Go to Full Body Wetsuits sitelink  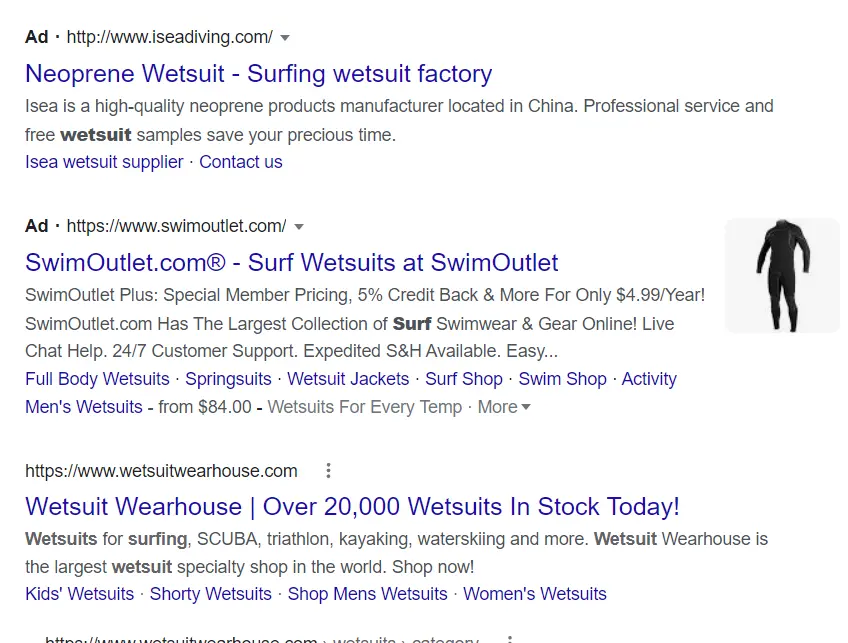[x=97, y=379]
